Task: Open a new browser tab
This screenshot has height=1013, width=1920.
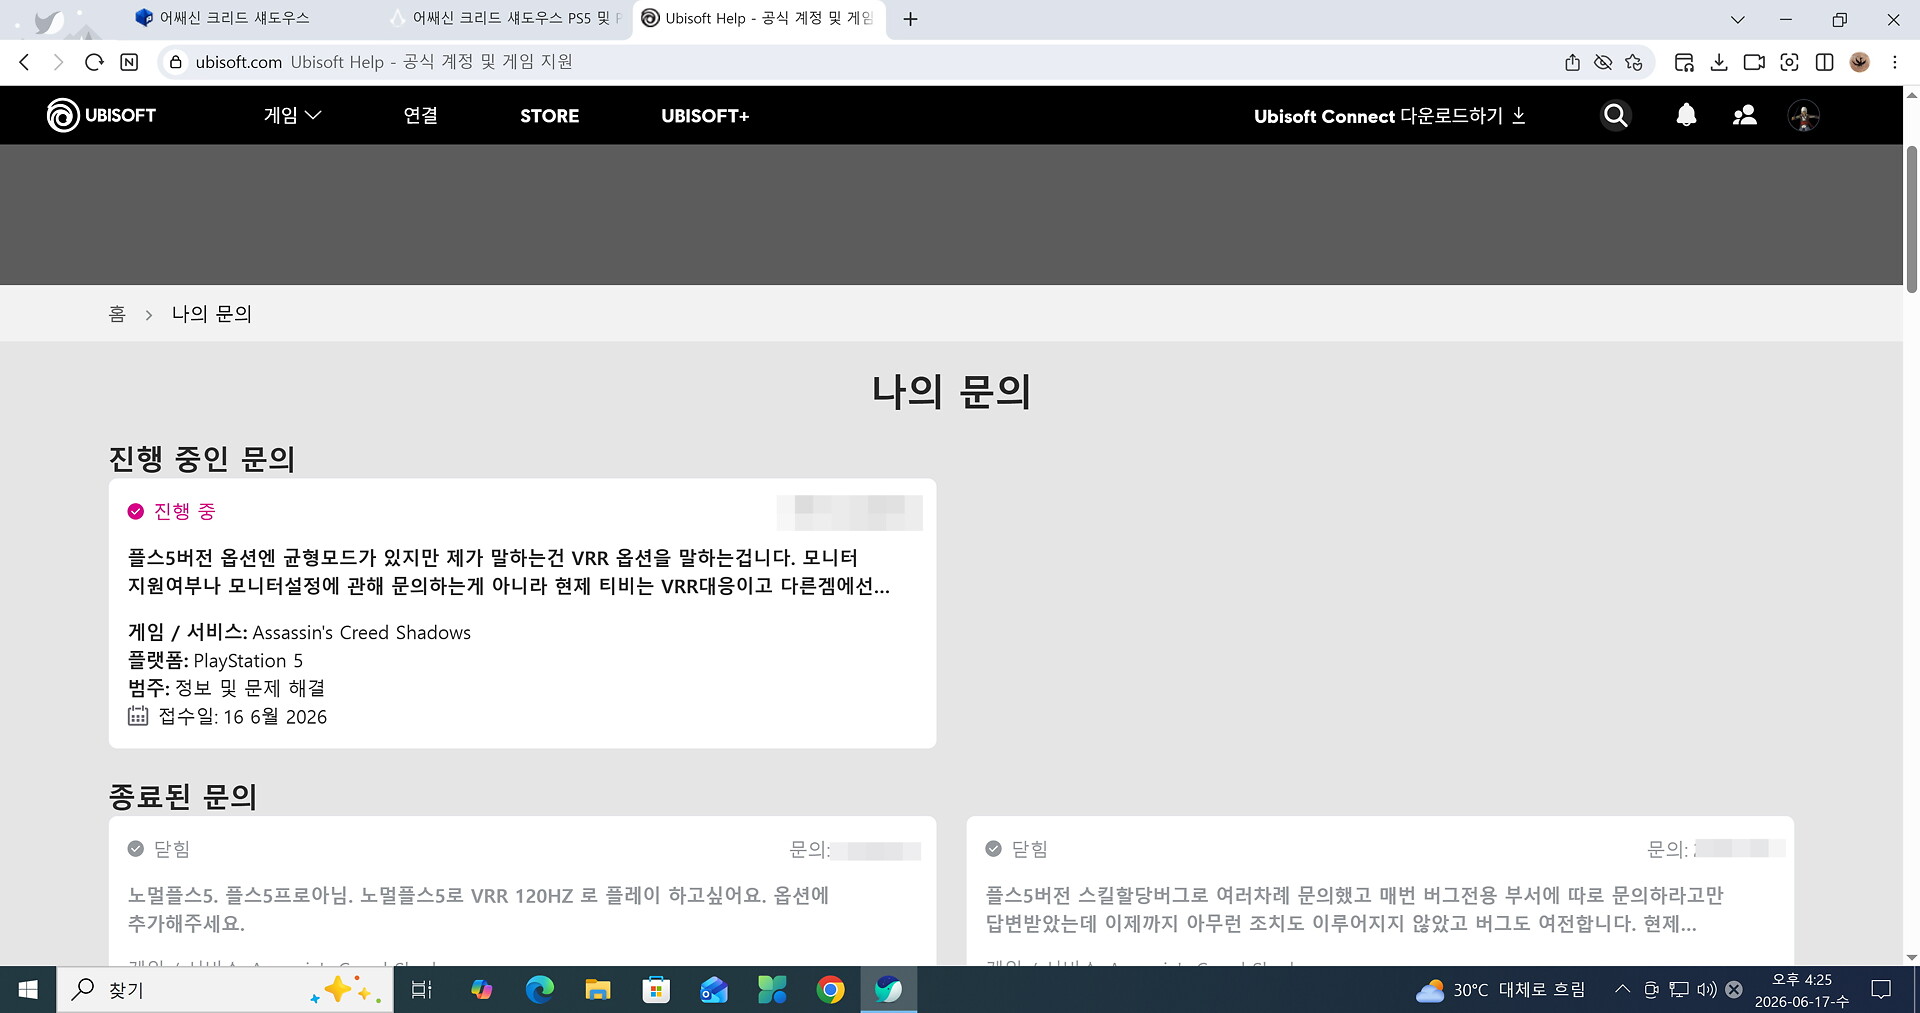Action: click(x=910, y=19)
